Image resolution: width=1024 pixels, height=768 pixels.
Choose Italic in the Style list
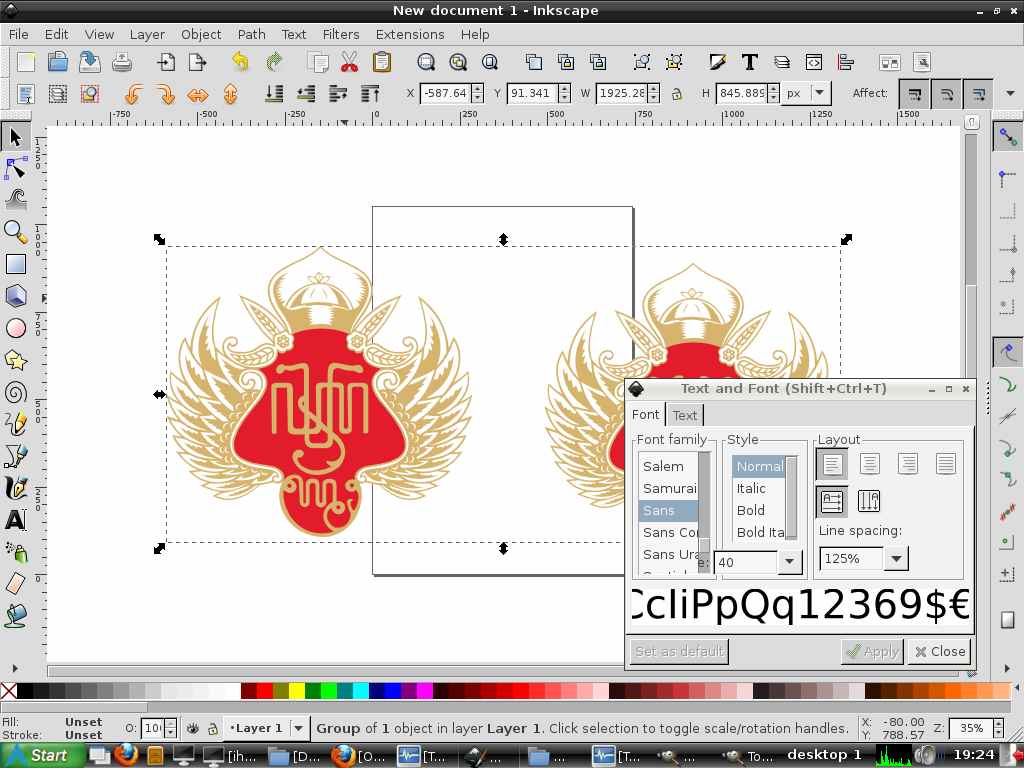[751, 488]
